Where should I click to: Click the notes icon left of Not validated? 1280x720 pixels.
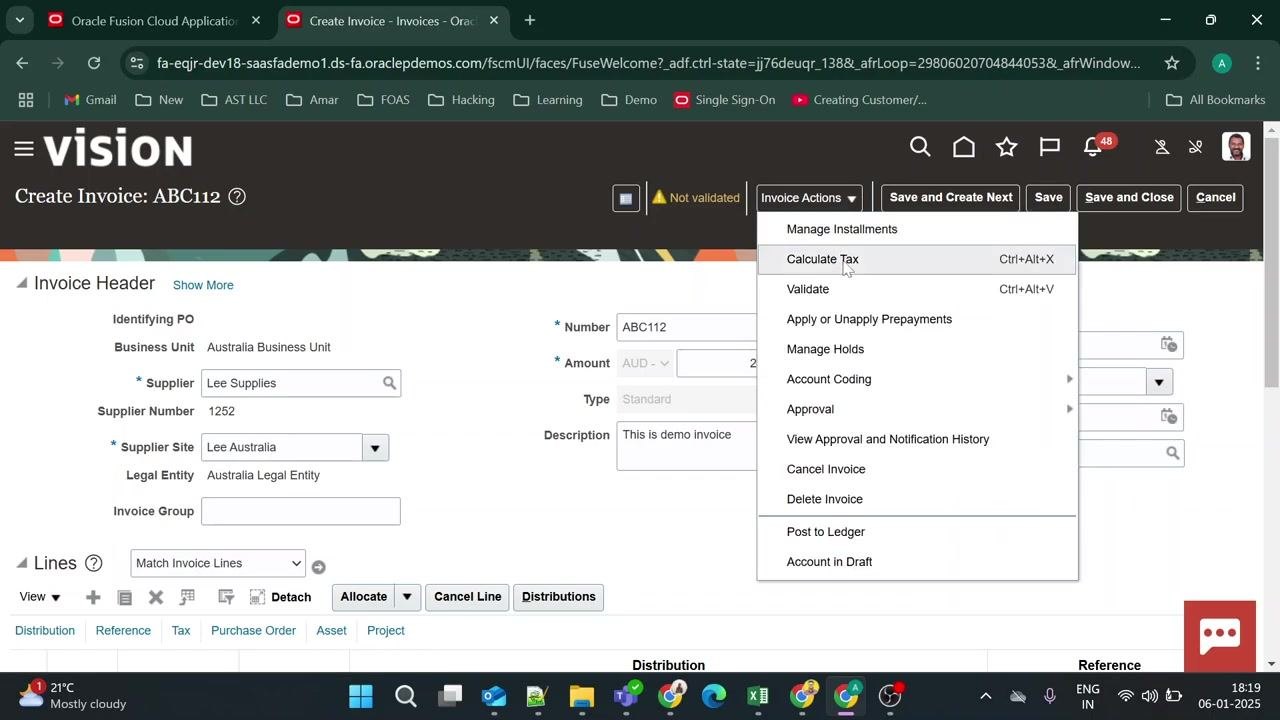[x=626, y=198]
